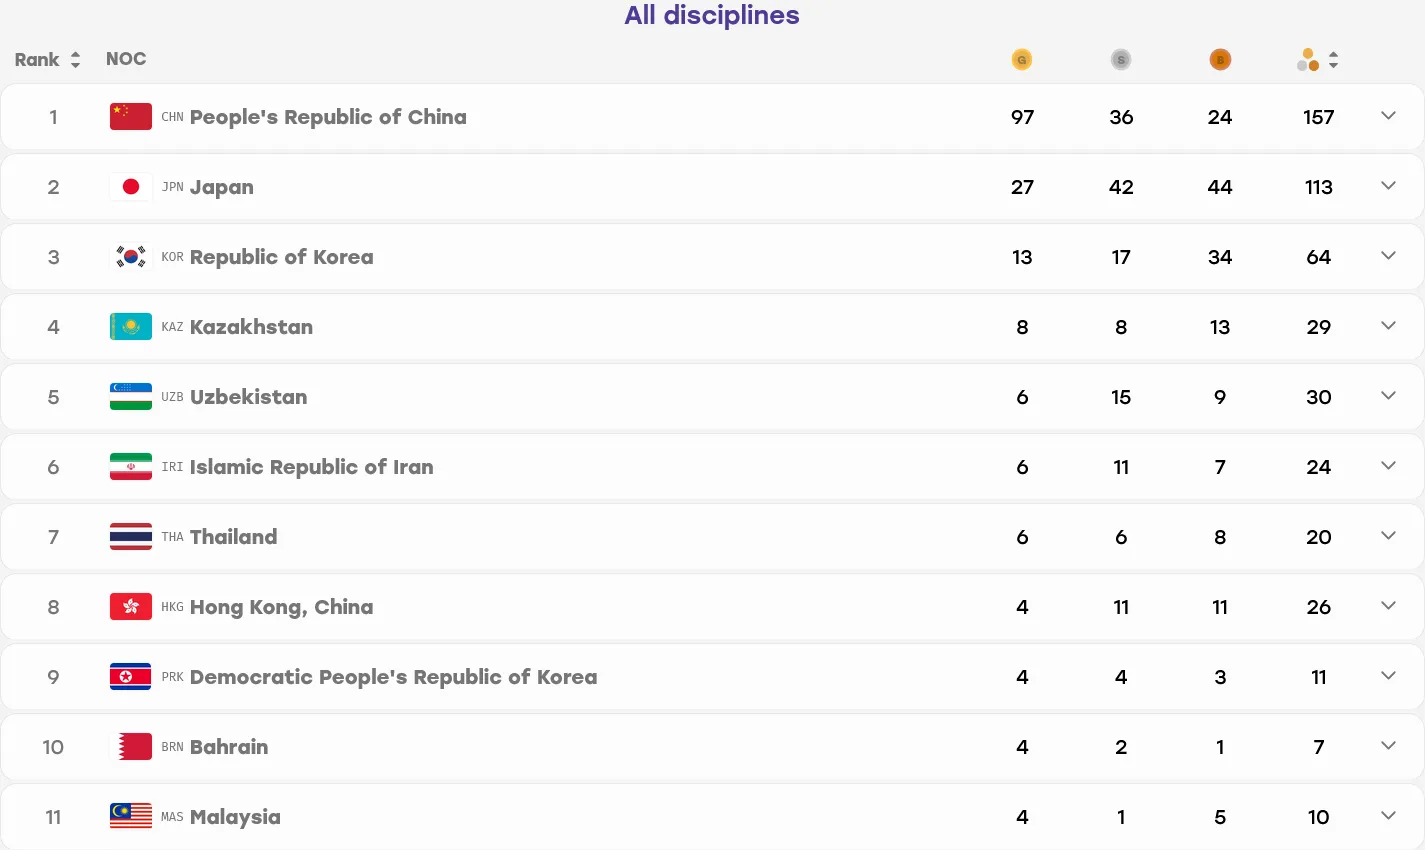Expand the Republic of Korea row
This screenshot has width=1425, height=850.
tap(1388, 256)
